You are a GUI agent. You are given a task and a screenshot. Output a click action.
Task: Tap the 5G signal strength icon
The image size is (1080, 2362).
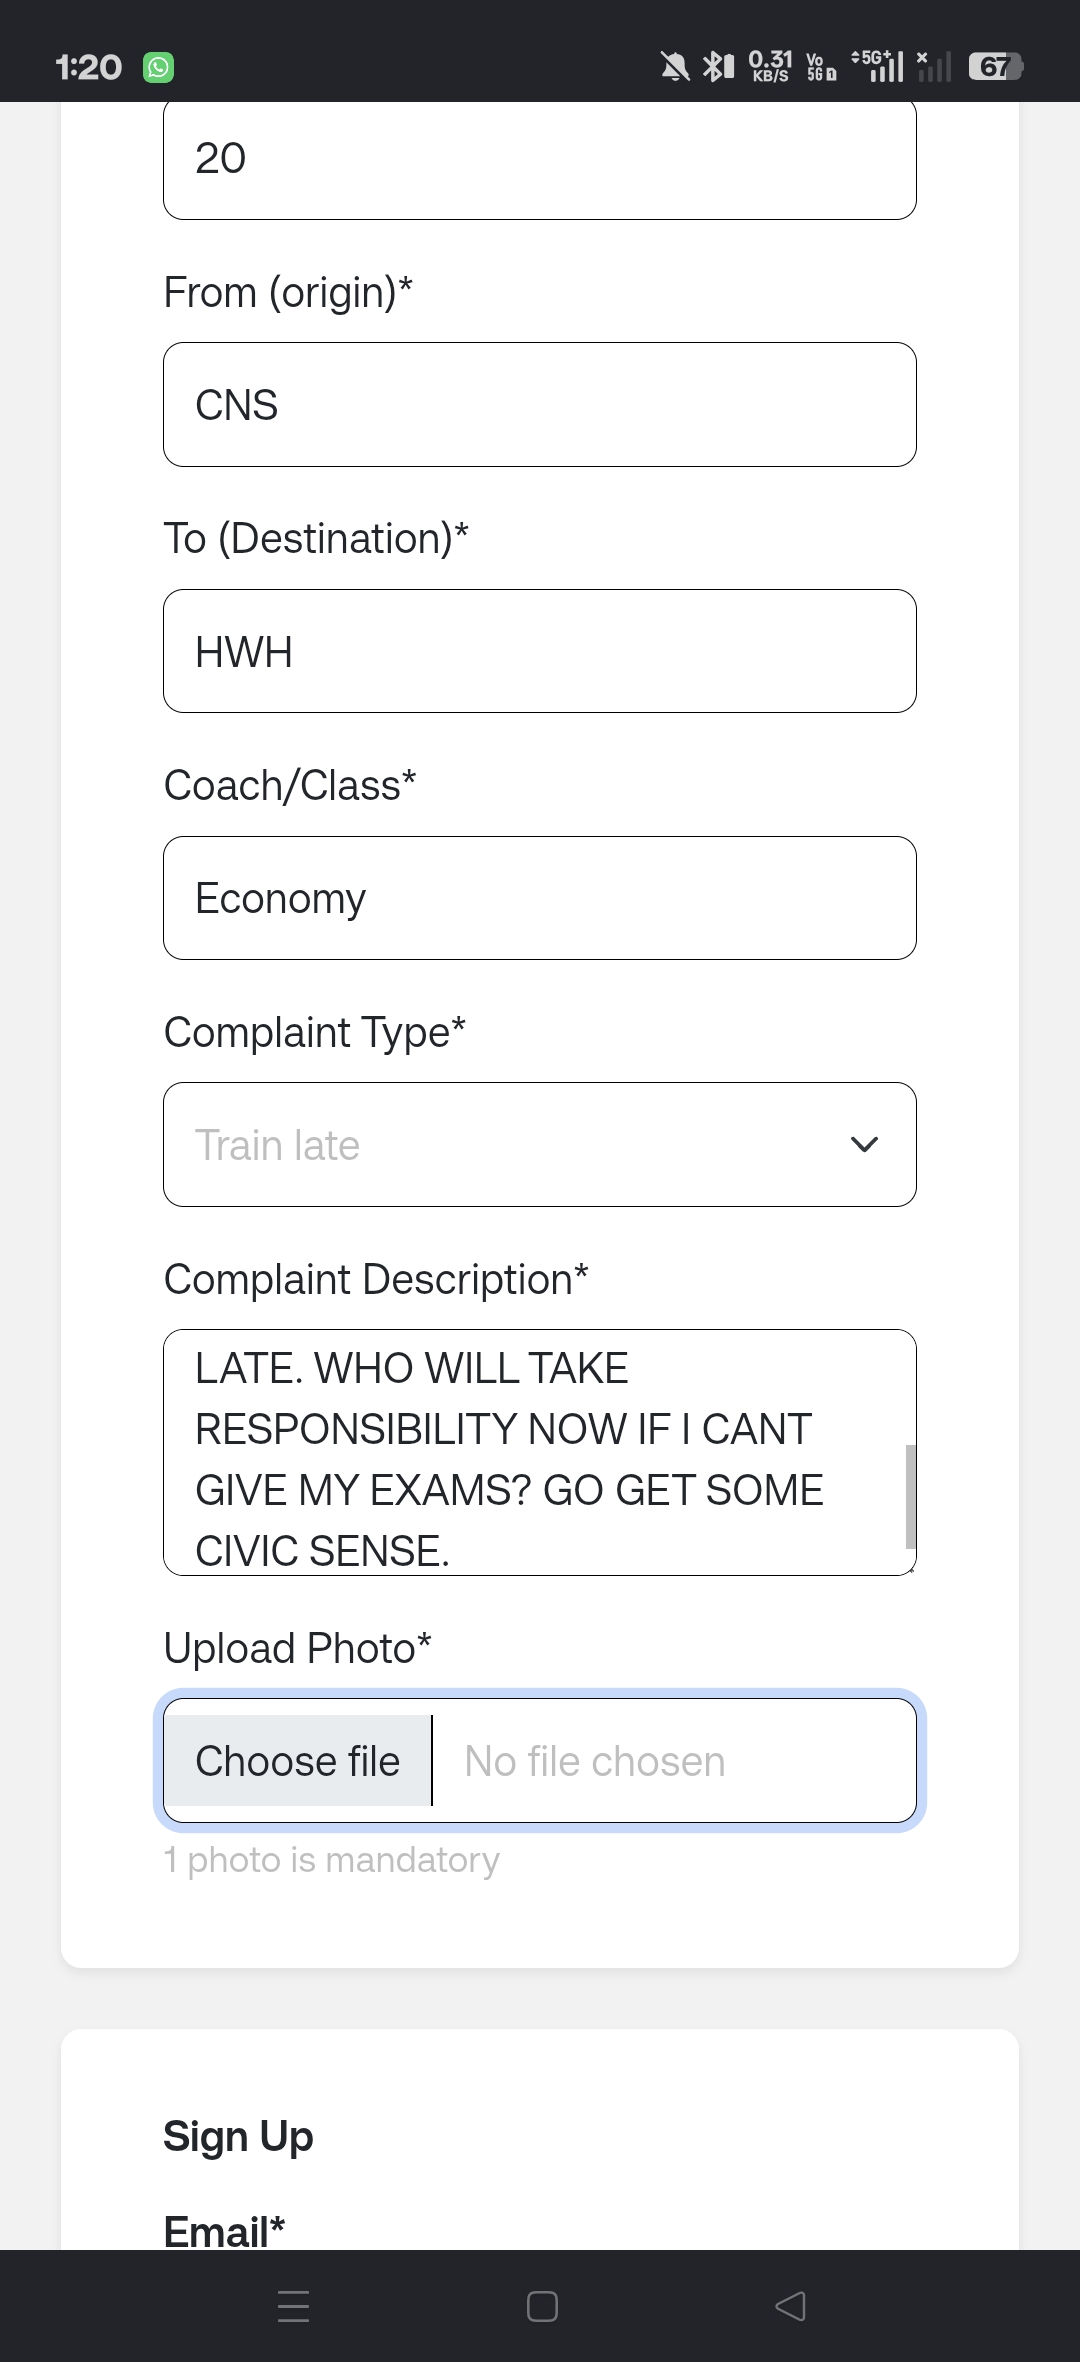click(x=878, y=66)
